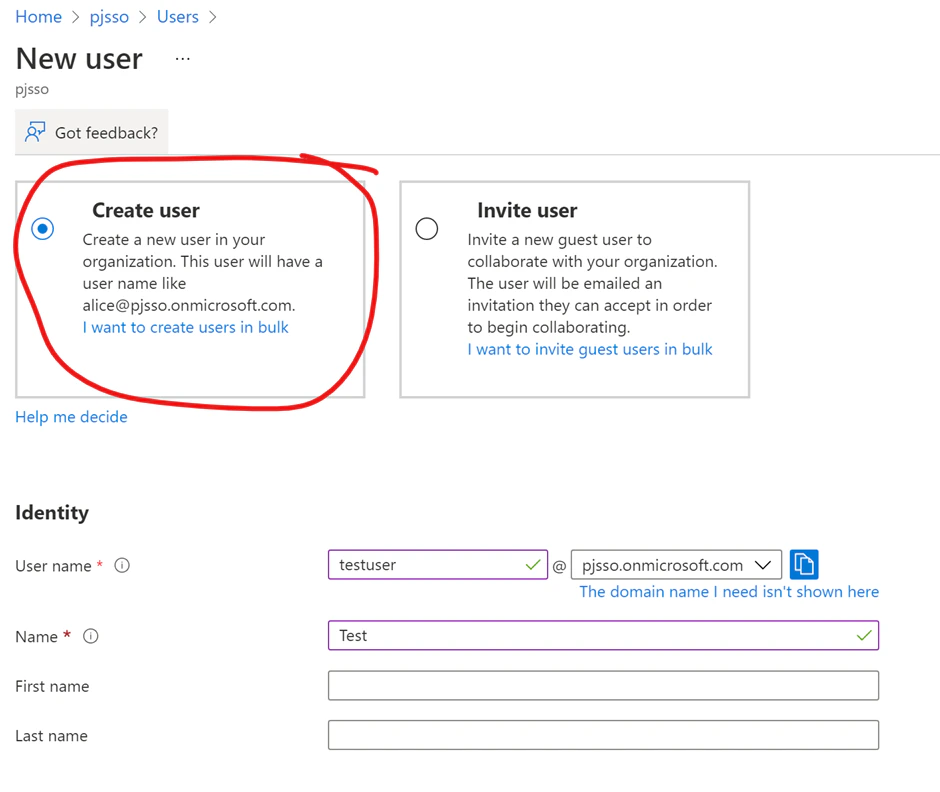The image size is (940, 792).
Task: Click I want to invite guest users in bulk
Action: [589, 349]
